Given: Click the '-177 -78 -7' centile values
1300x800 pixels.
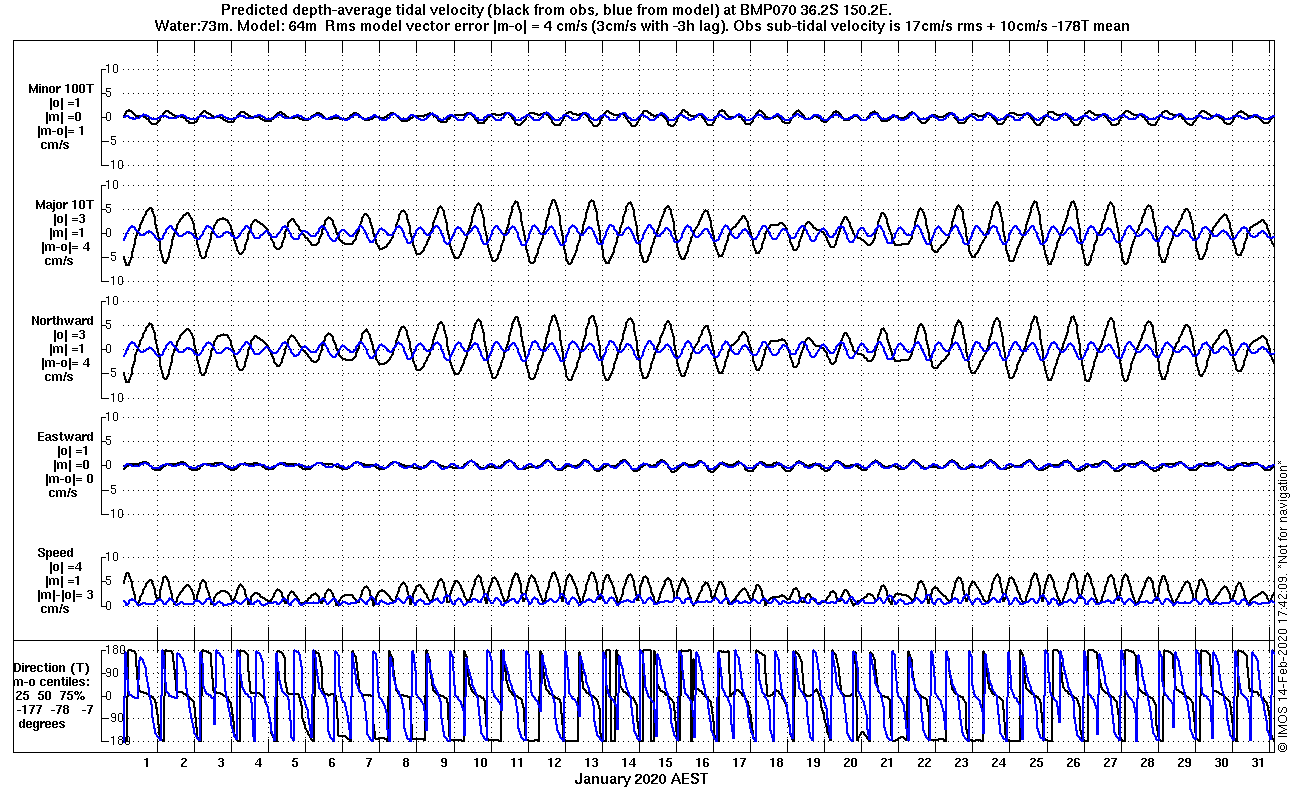Looking at the screenshot, I should [x=55, y=709].
